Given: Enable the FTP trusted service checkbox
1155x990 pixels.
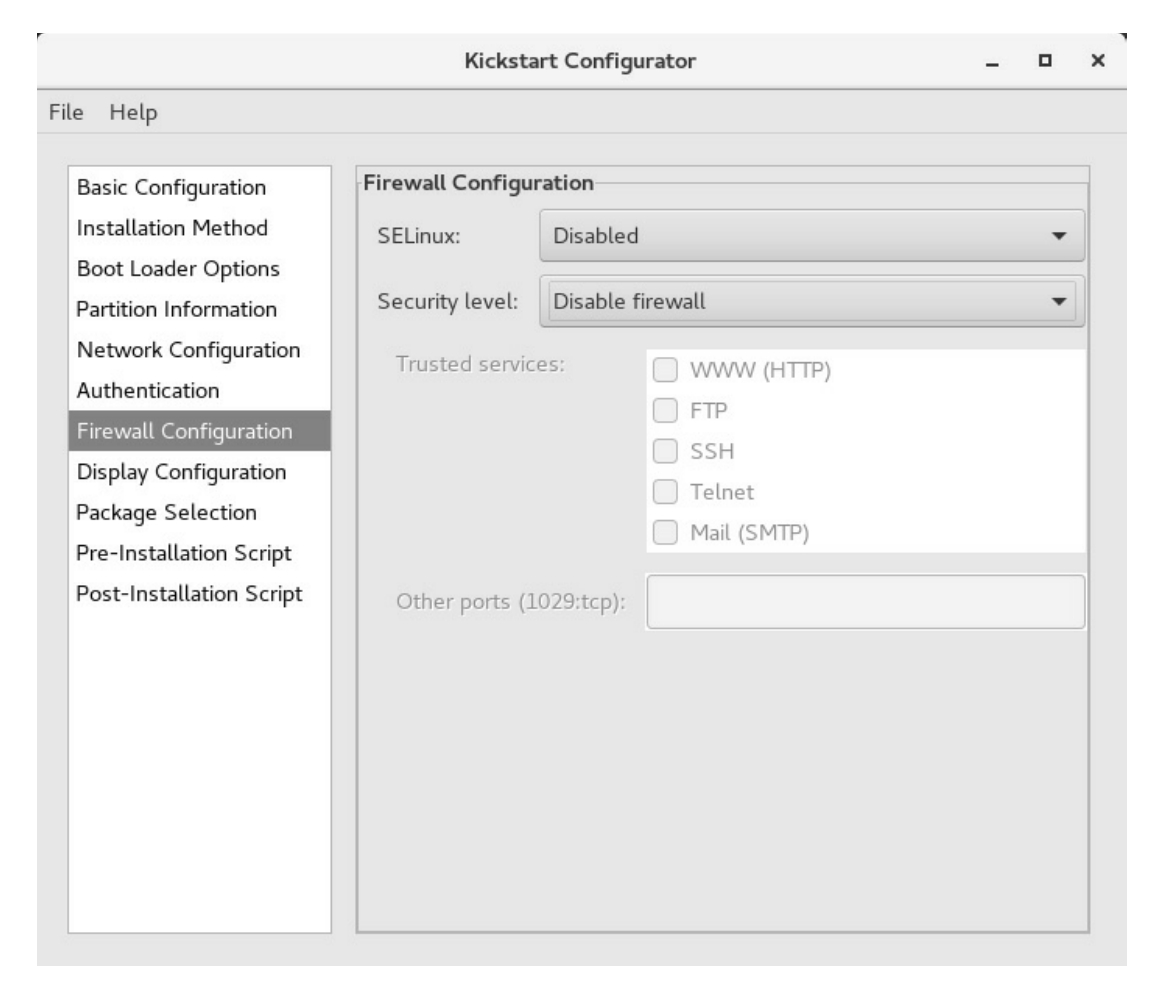Looking at the screenshot, I should point(665,412).
